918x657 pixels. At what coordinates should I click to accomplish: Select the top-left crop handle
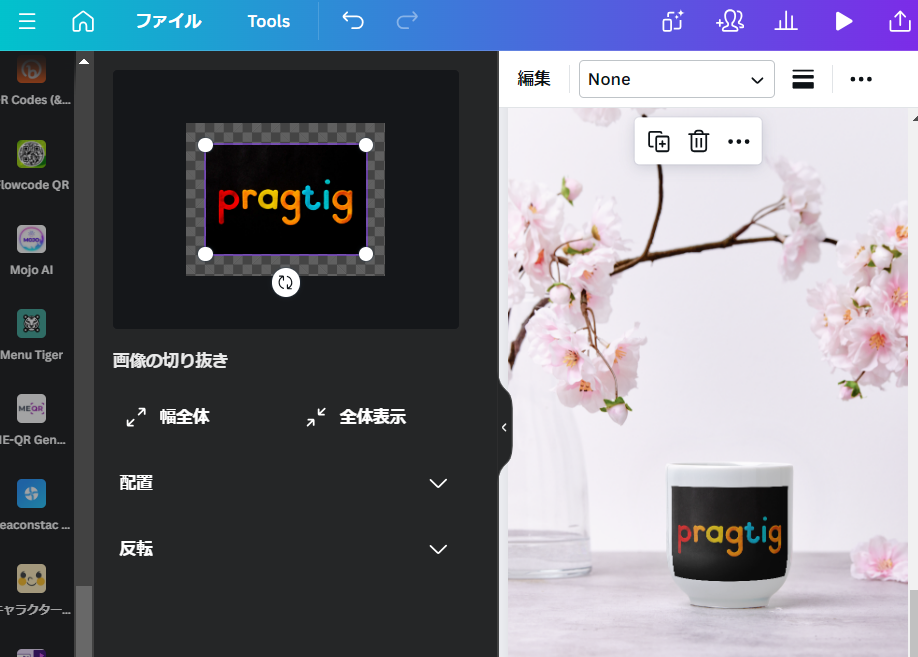pyautogui.click(x=205, y=145)
